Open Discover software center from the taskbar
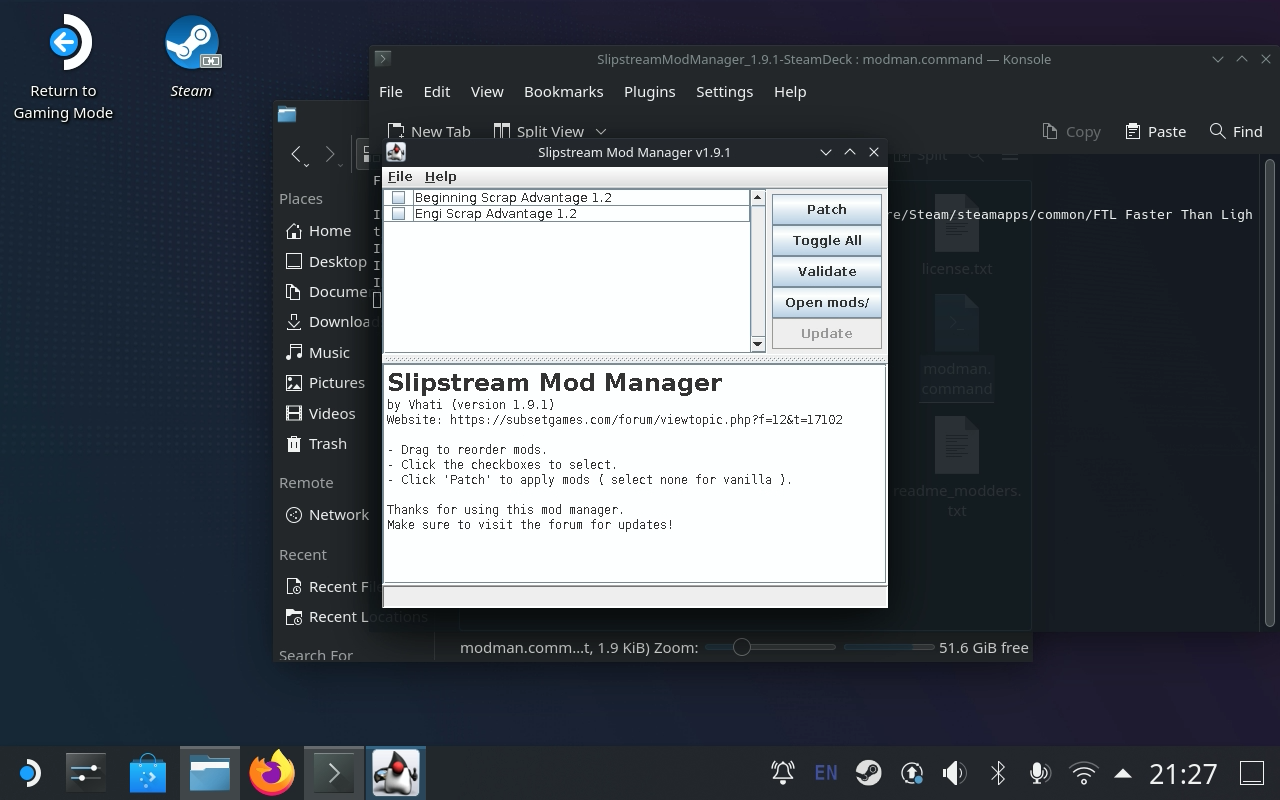This screenshot has height=800, width=1280. click(147, 772)
